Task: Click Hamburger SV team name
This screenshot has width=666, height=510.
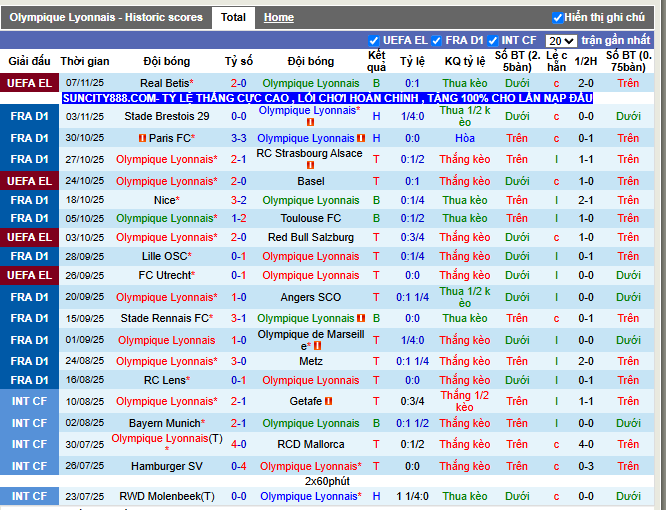Action: [x=167, y=466]
